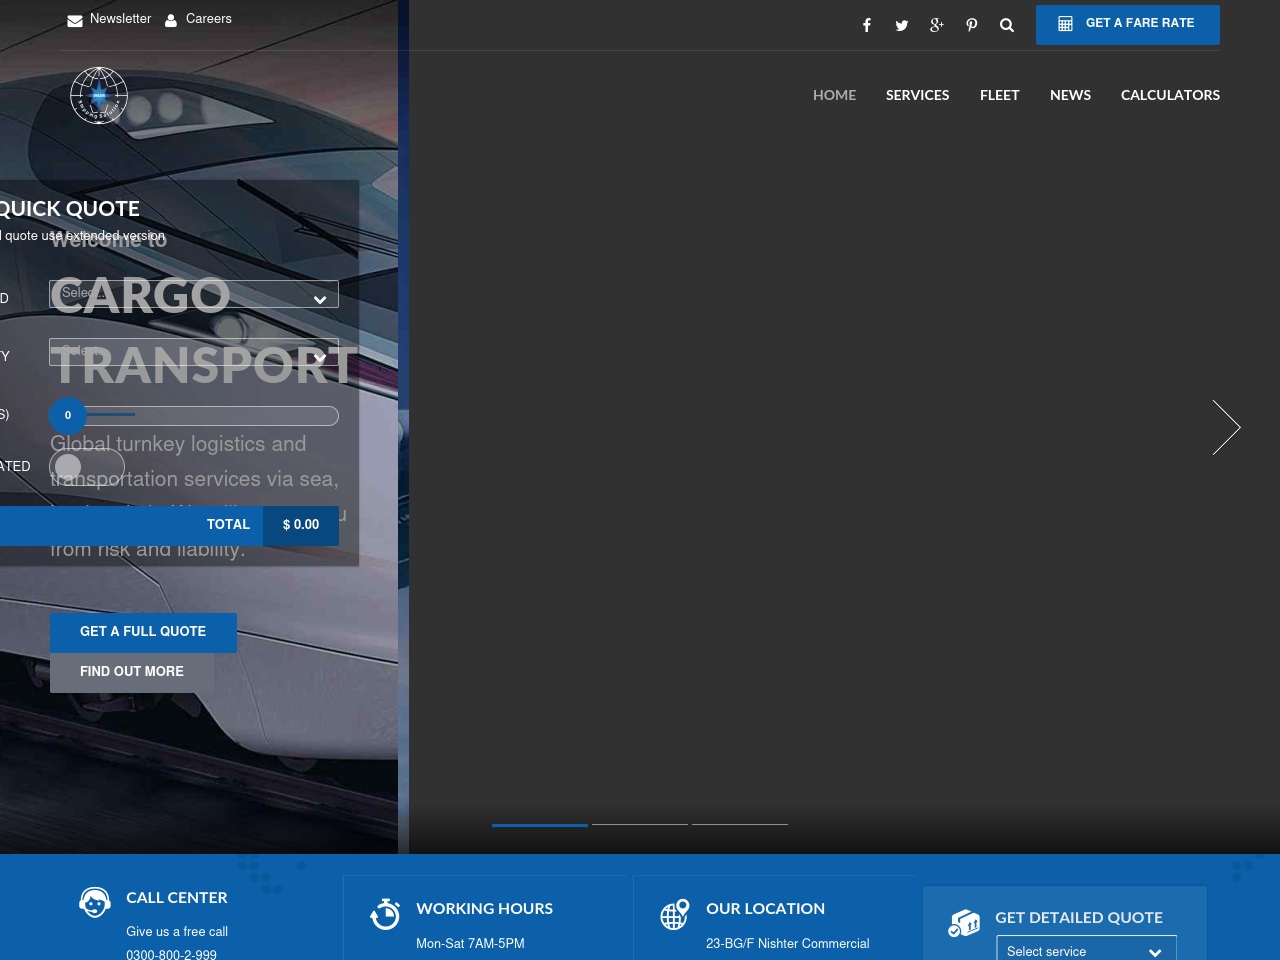Open the Facebook social icon
The image size is (1280, 960).
867,25
